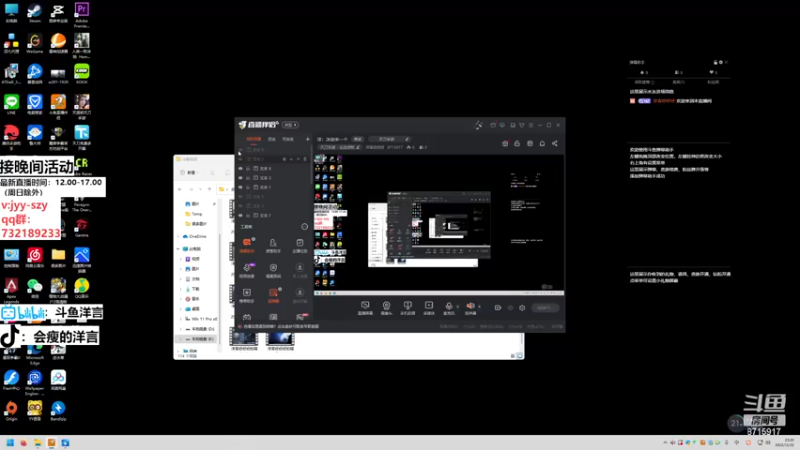Open the red highlighted tool in third tools row
Image resolution: width=800 pixels, height=450 pixels.
[x=273, y=294]
